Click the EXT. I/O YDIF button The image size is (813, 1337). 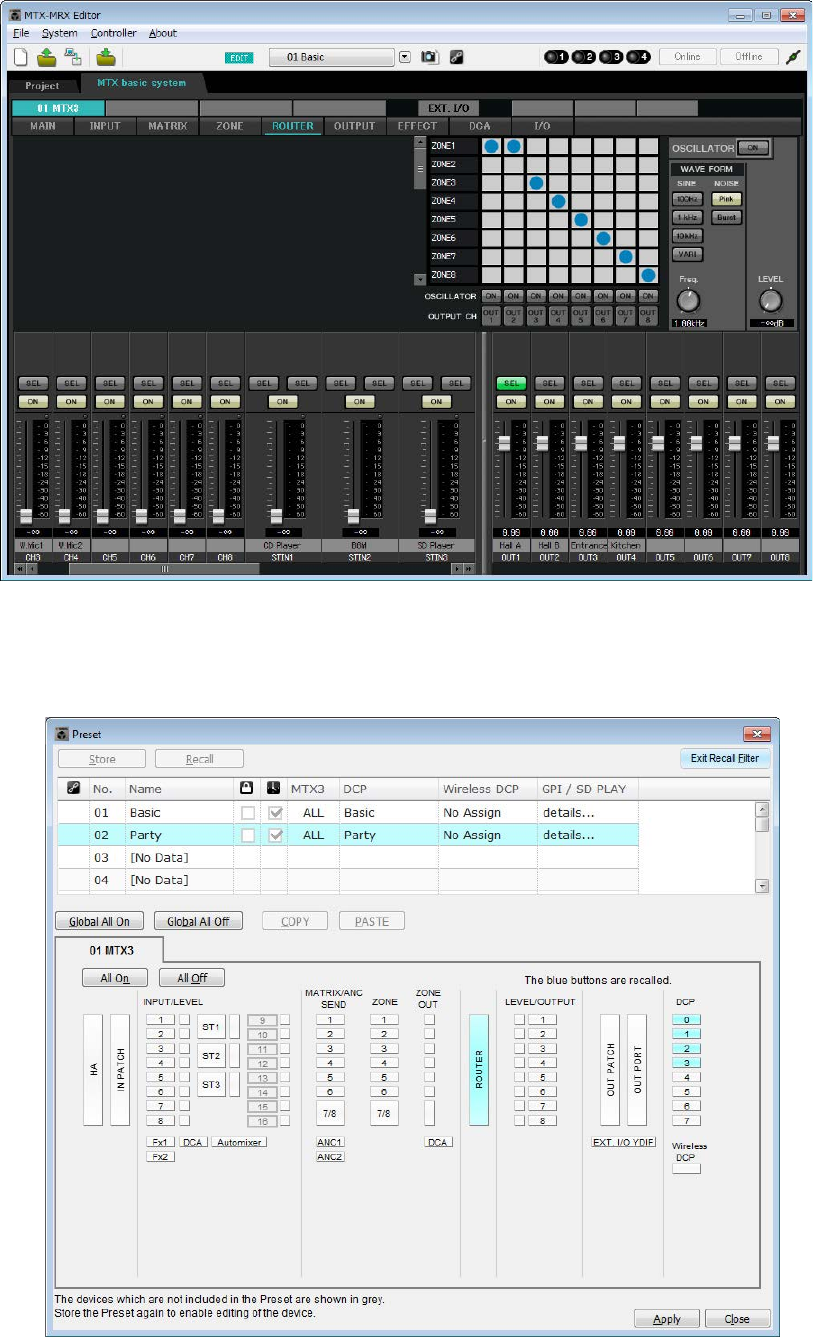point(623,1142)
